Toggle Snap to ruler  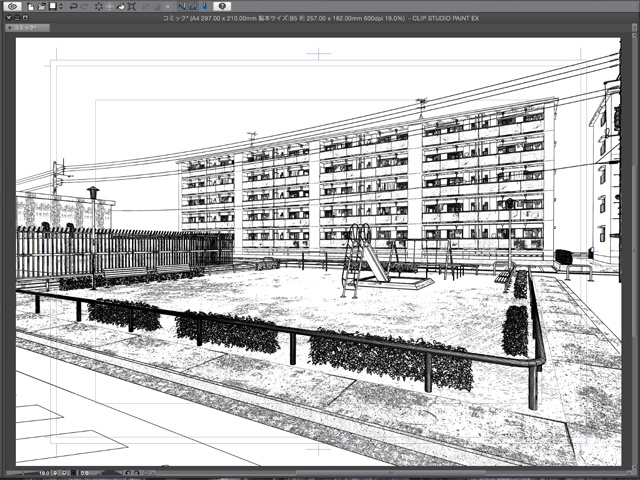(x=182, y=7)
